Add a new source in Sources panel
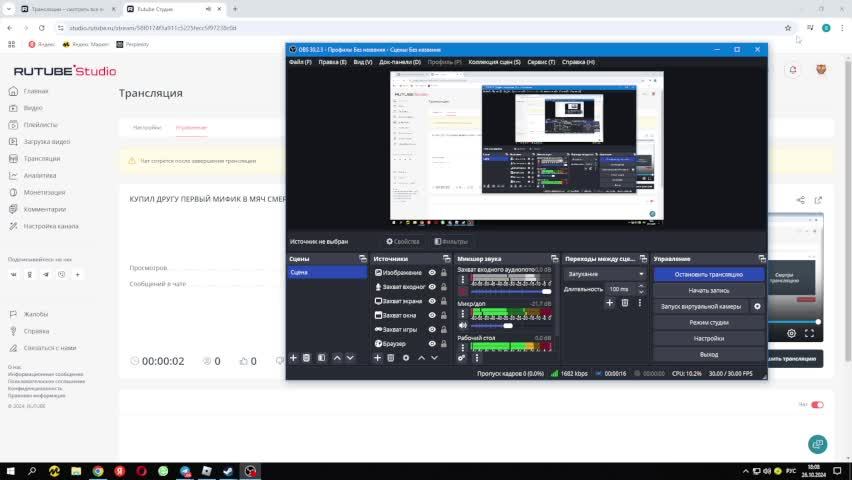The width and height of the screenshot is (852, 480). [x=377, y=358]
